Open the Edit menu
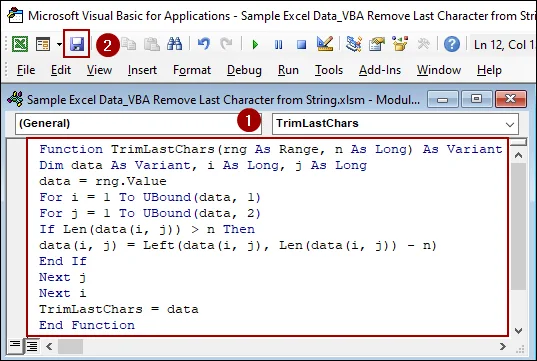 point(61,70)
